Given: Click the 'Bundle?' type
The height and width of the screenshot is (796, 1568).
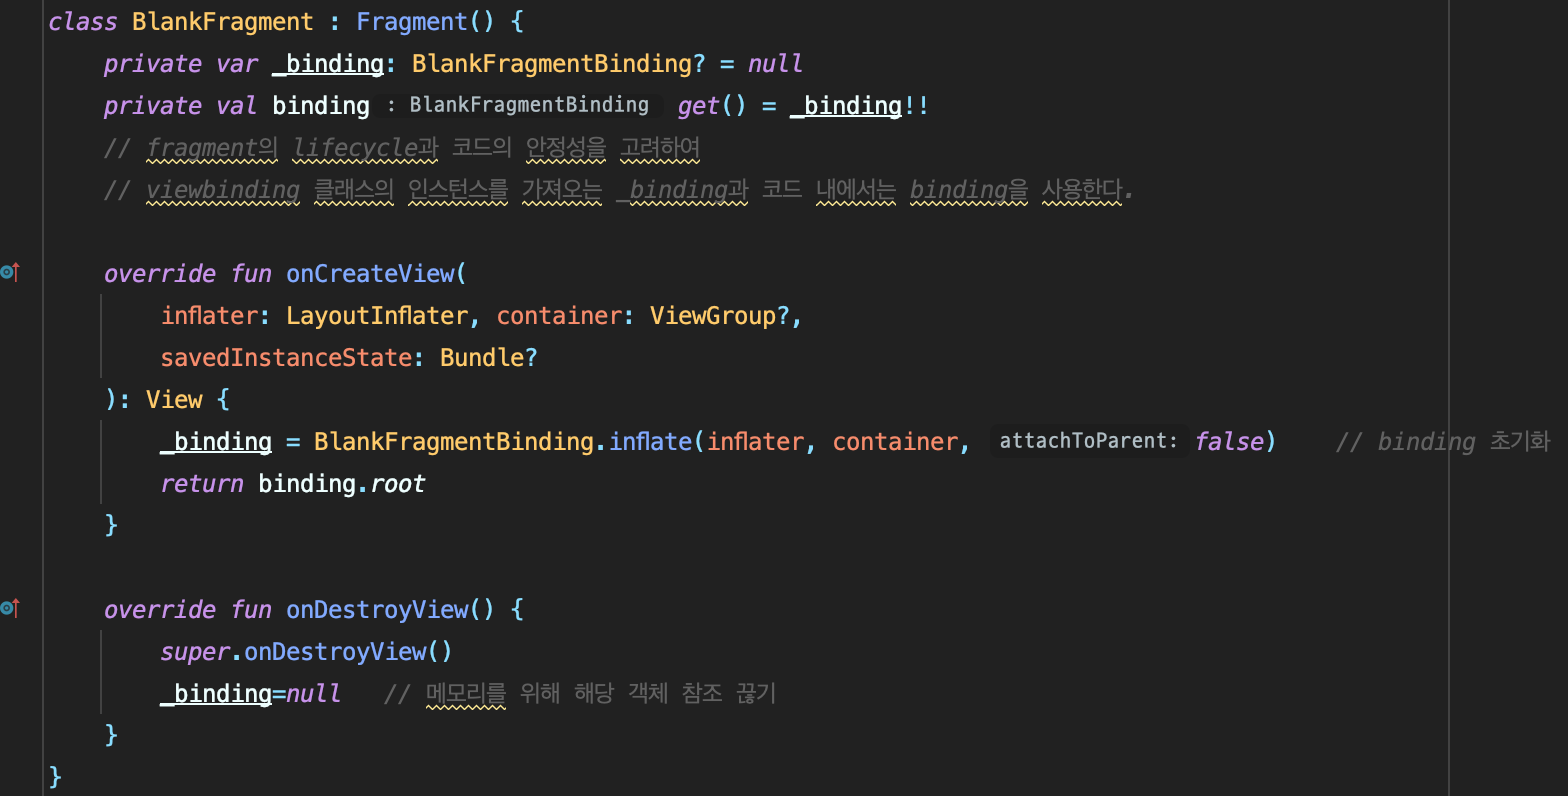Looking at the screenshot, I should coord(489,358).
